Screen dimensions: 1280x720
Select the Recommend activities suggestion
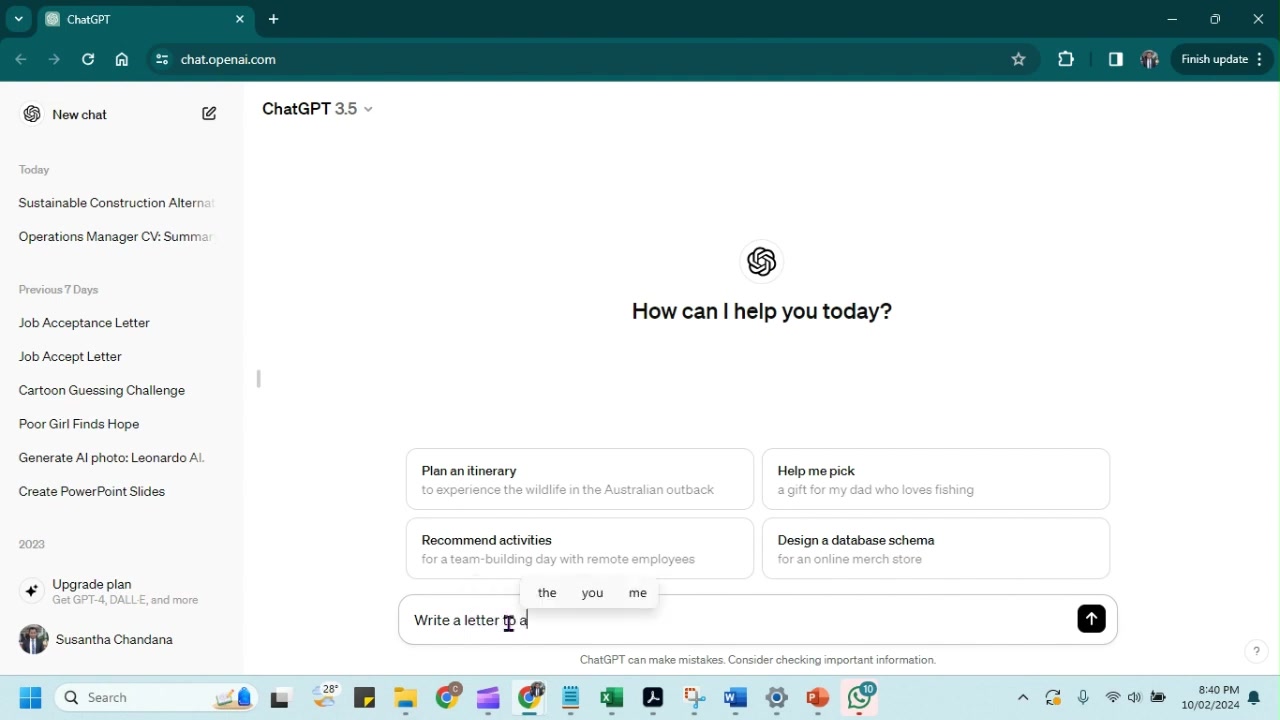[580, 549]
